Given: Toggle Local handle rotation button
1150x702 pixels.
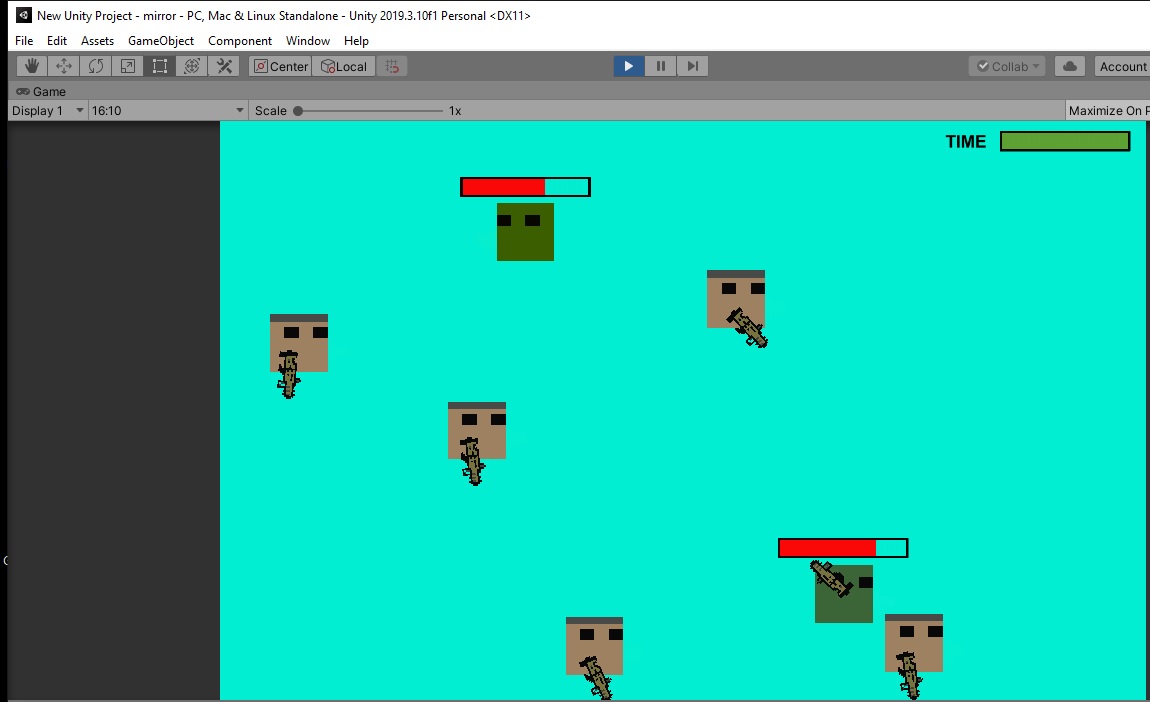Looking at the screenshot, I should (344, 66).
